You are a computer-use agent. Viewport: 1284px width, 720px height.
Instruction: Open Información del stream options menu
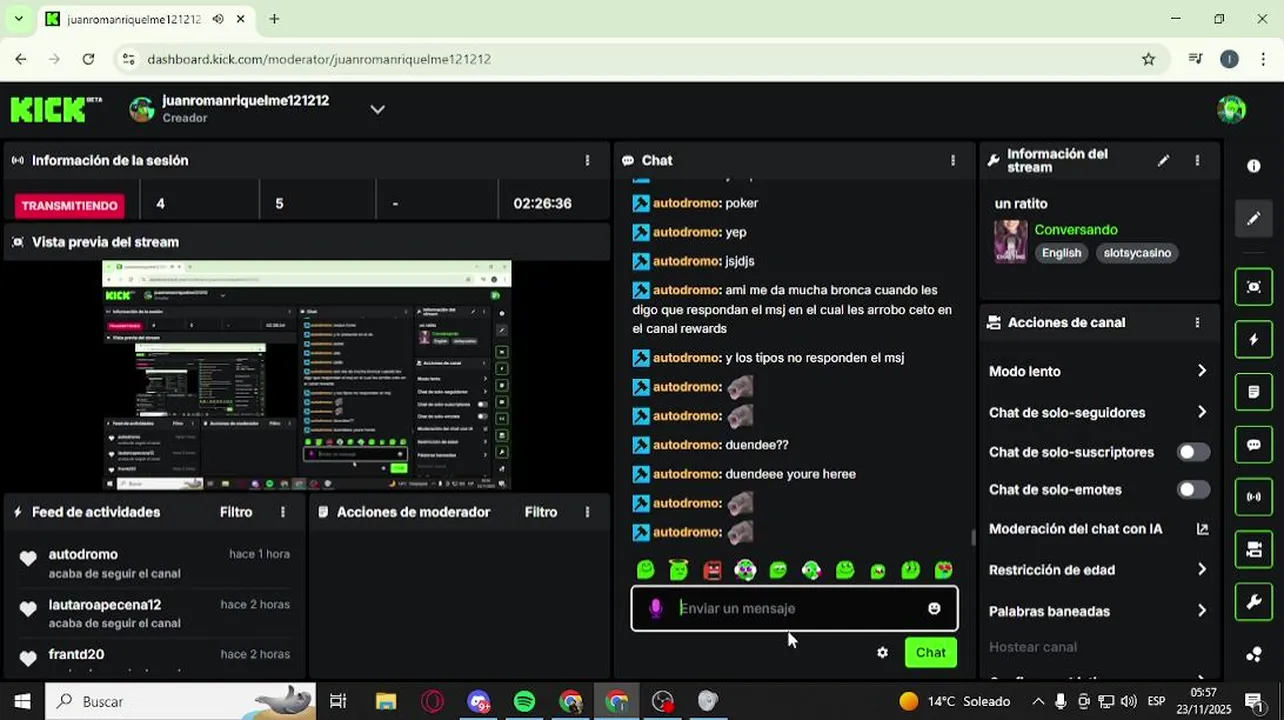click(1197, 160)
